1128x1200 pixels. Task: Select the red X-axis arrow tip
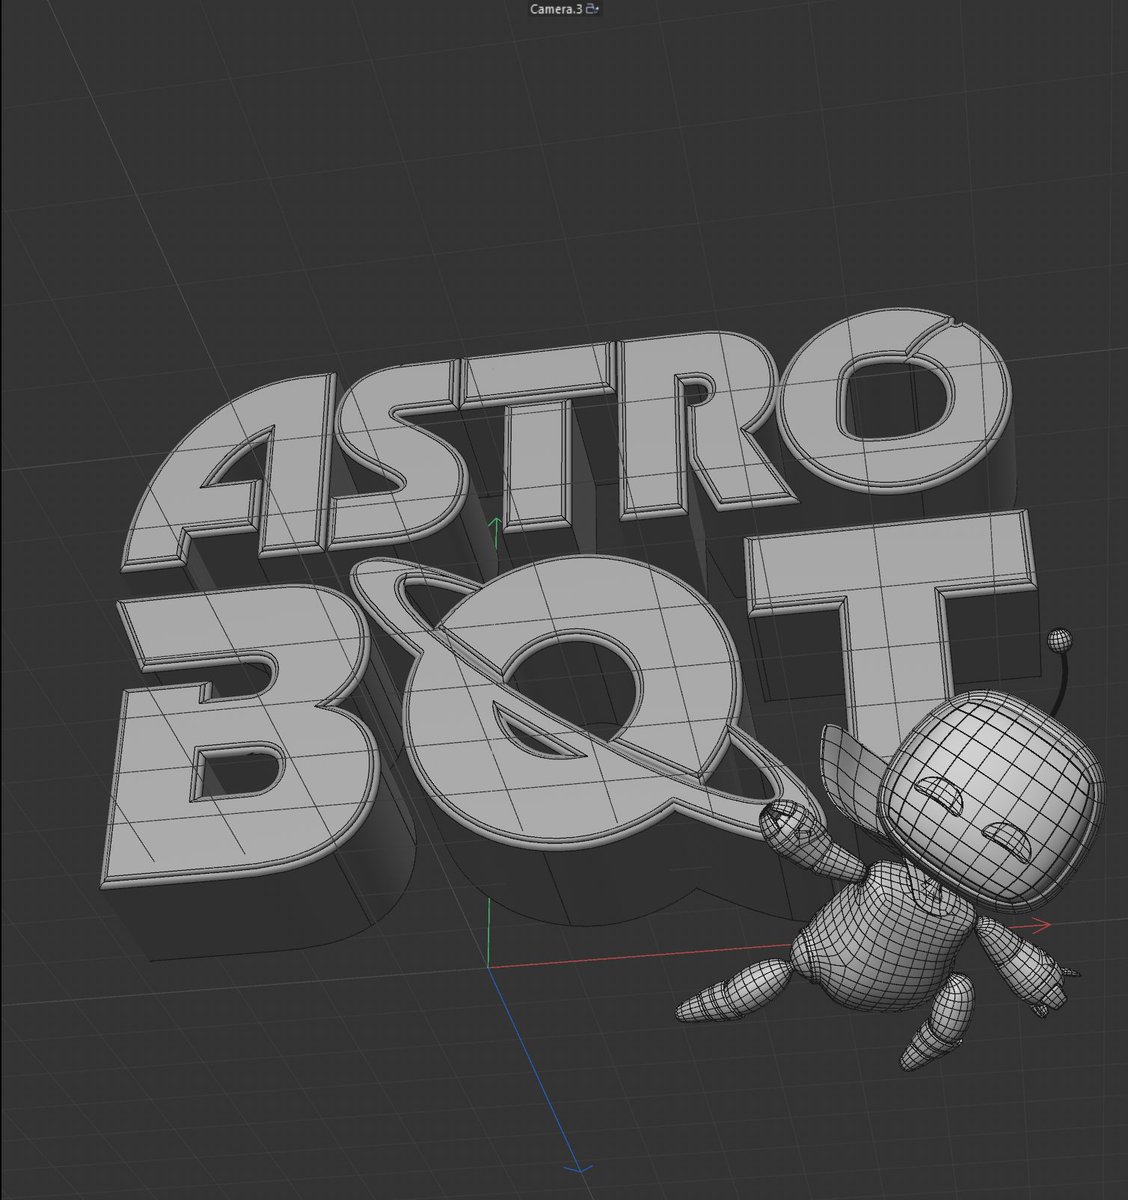click(x=1041, y=926)
